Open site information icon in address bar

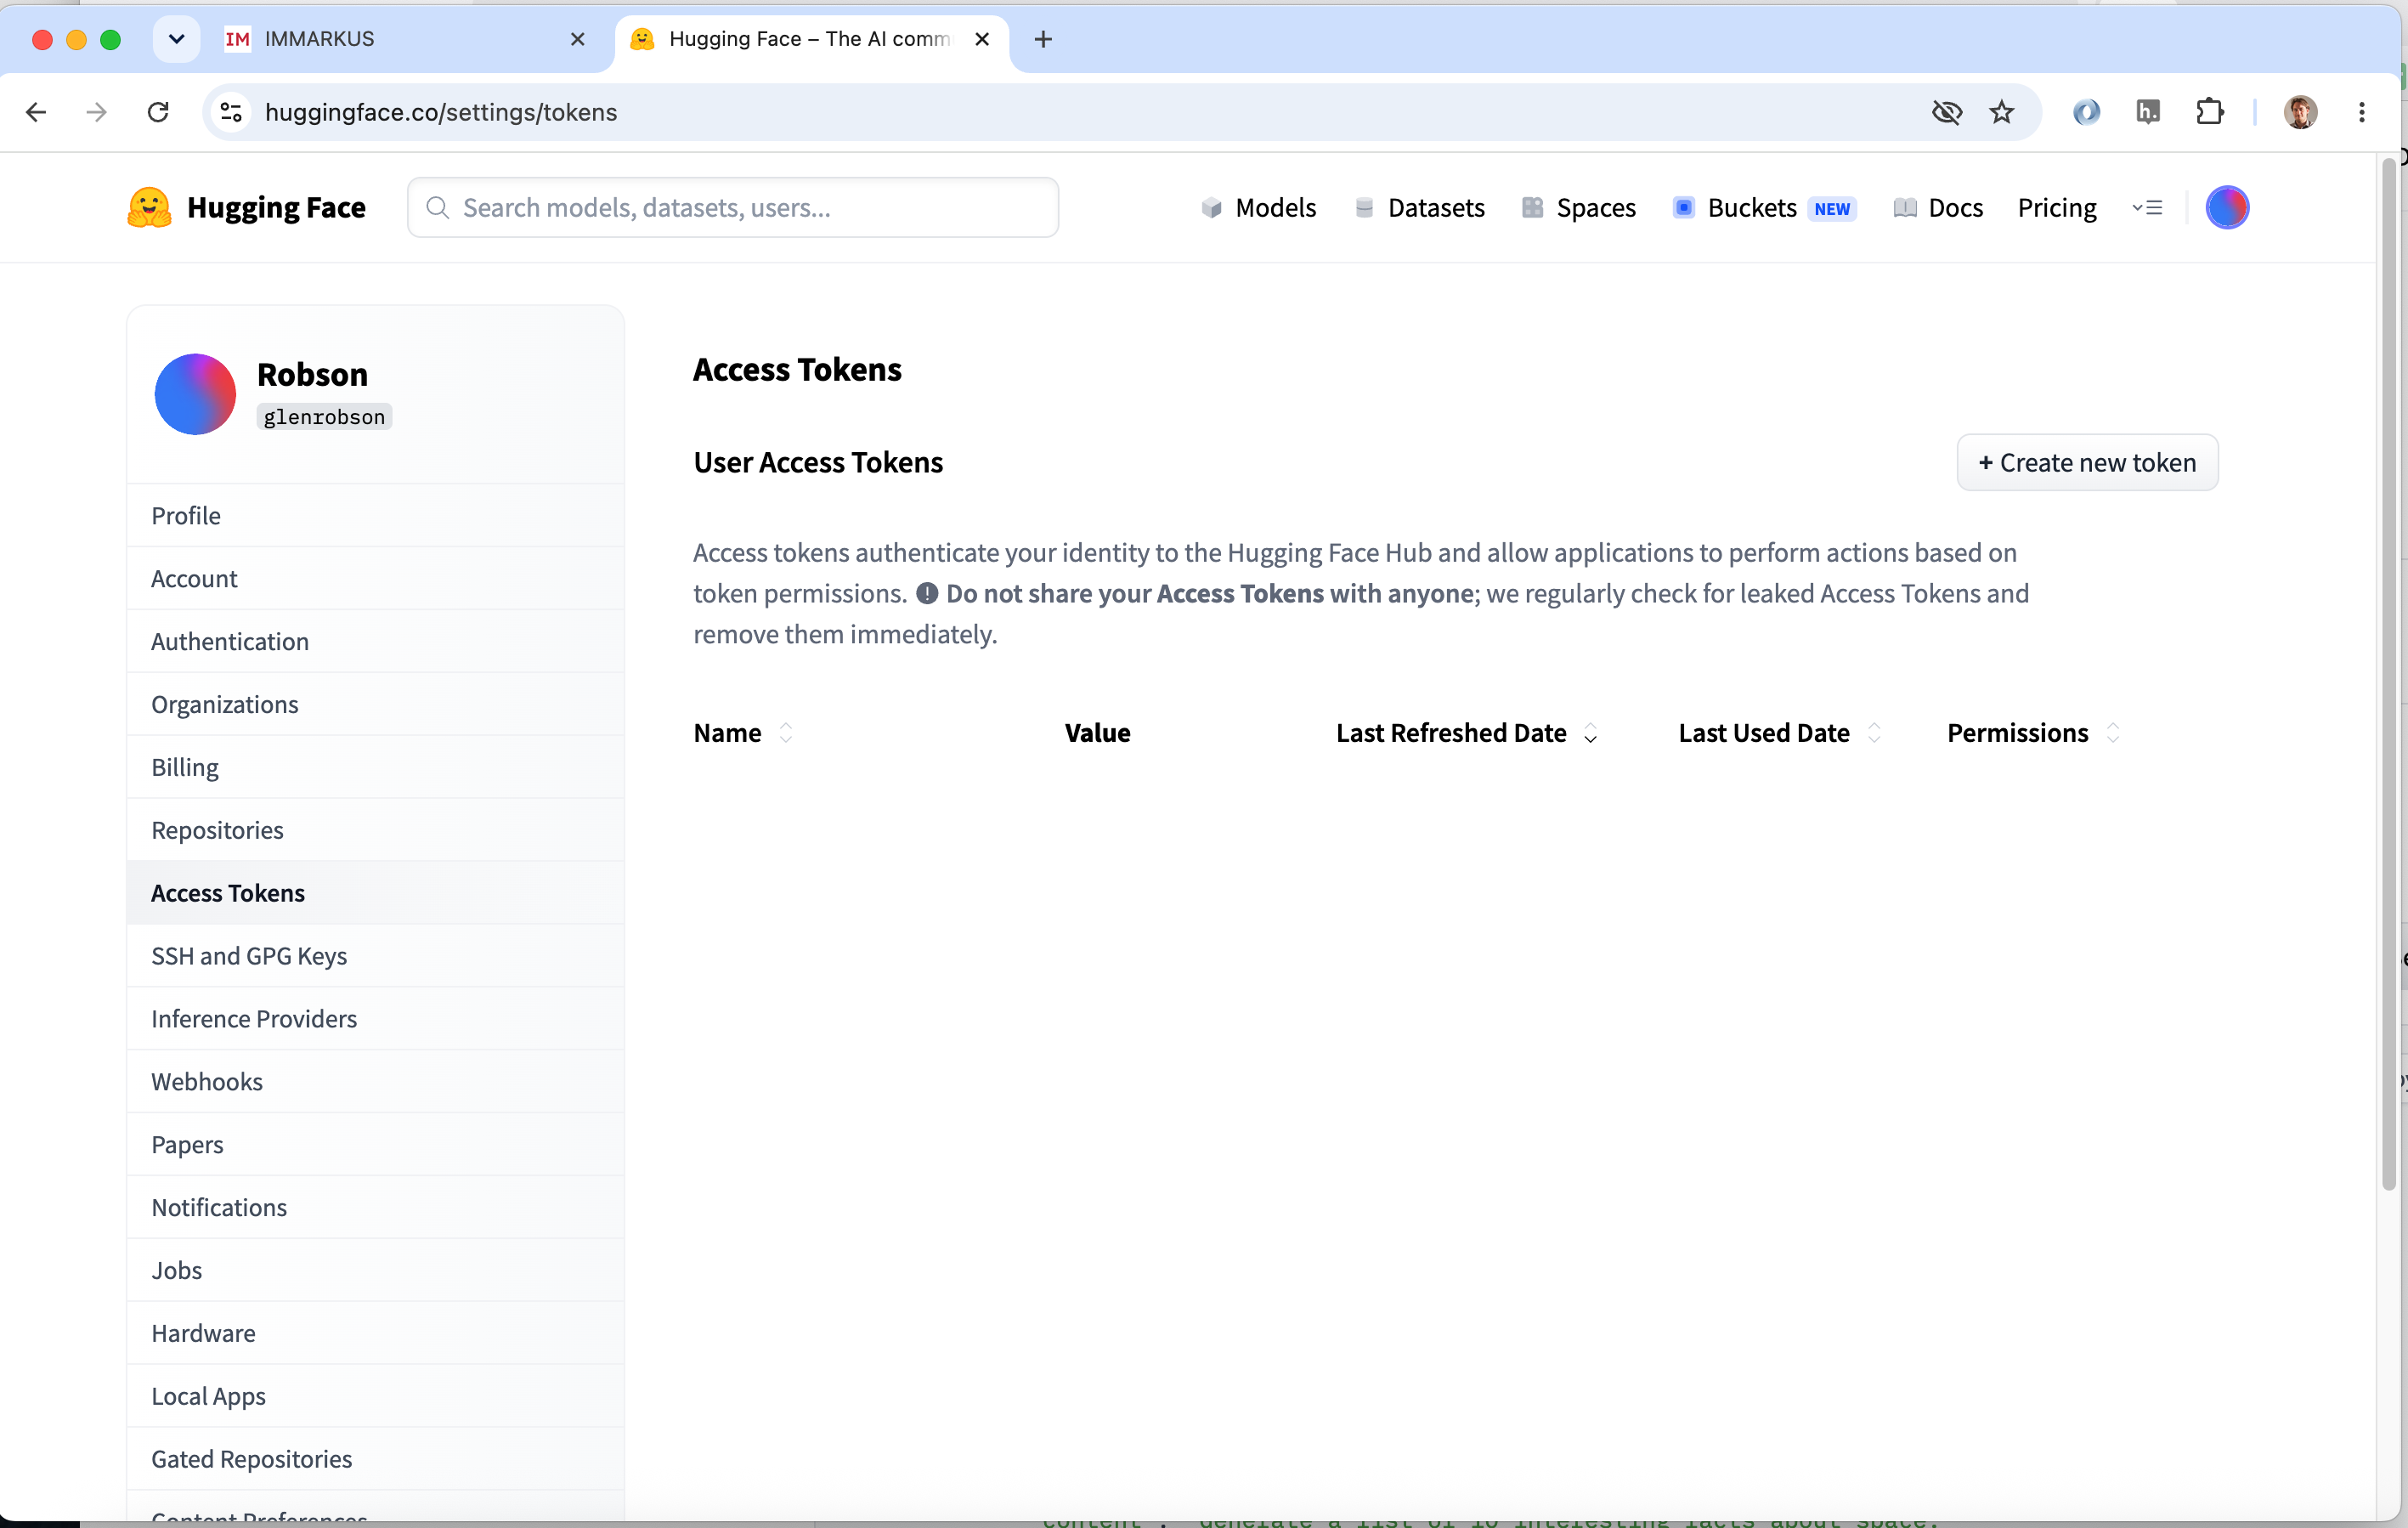(x=232, y=112)
